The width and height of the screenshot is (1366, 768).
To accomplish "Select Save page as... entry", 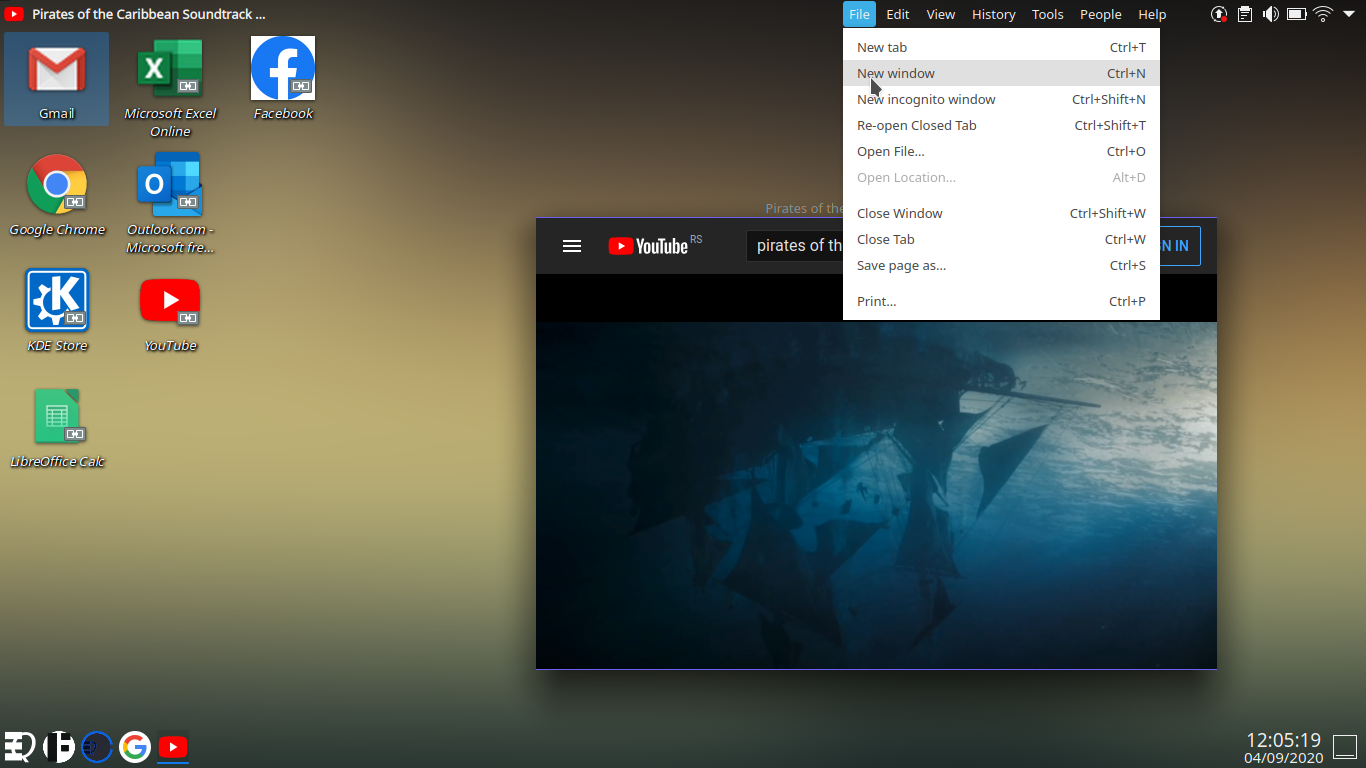I will tap(1001, 265).
